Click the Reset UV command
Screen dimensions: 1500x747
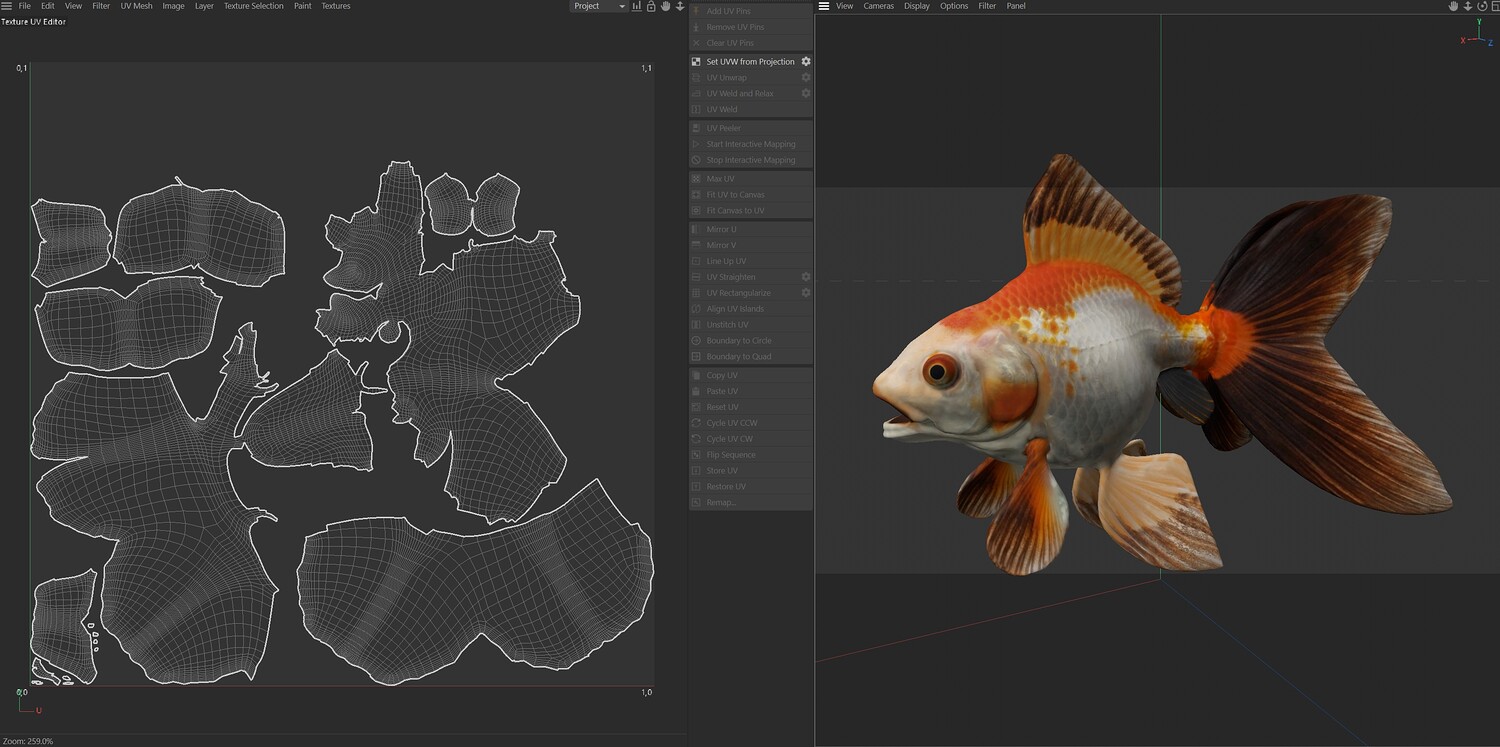click(x=751, y=407)
